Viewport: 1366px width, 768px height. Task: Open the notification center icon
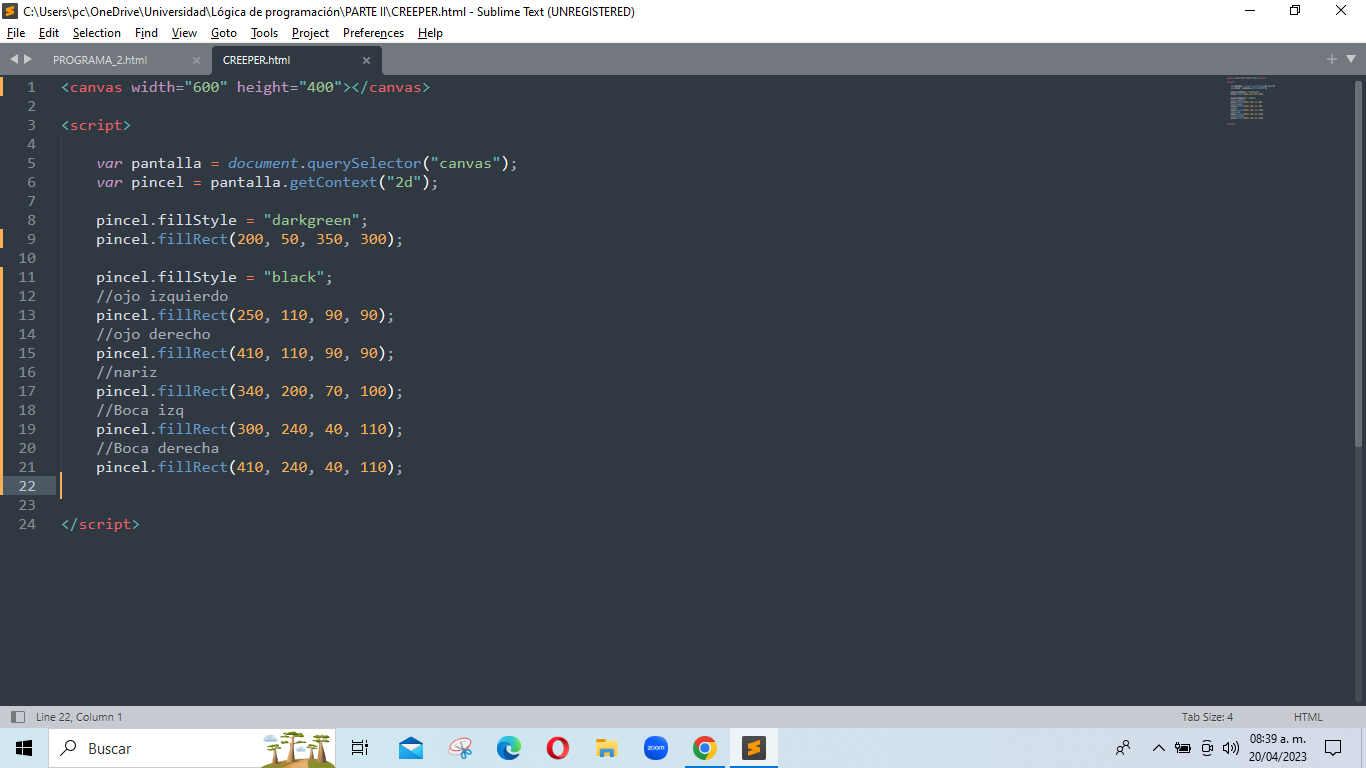tap(1333, 748)
